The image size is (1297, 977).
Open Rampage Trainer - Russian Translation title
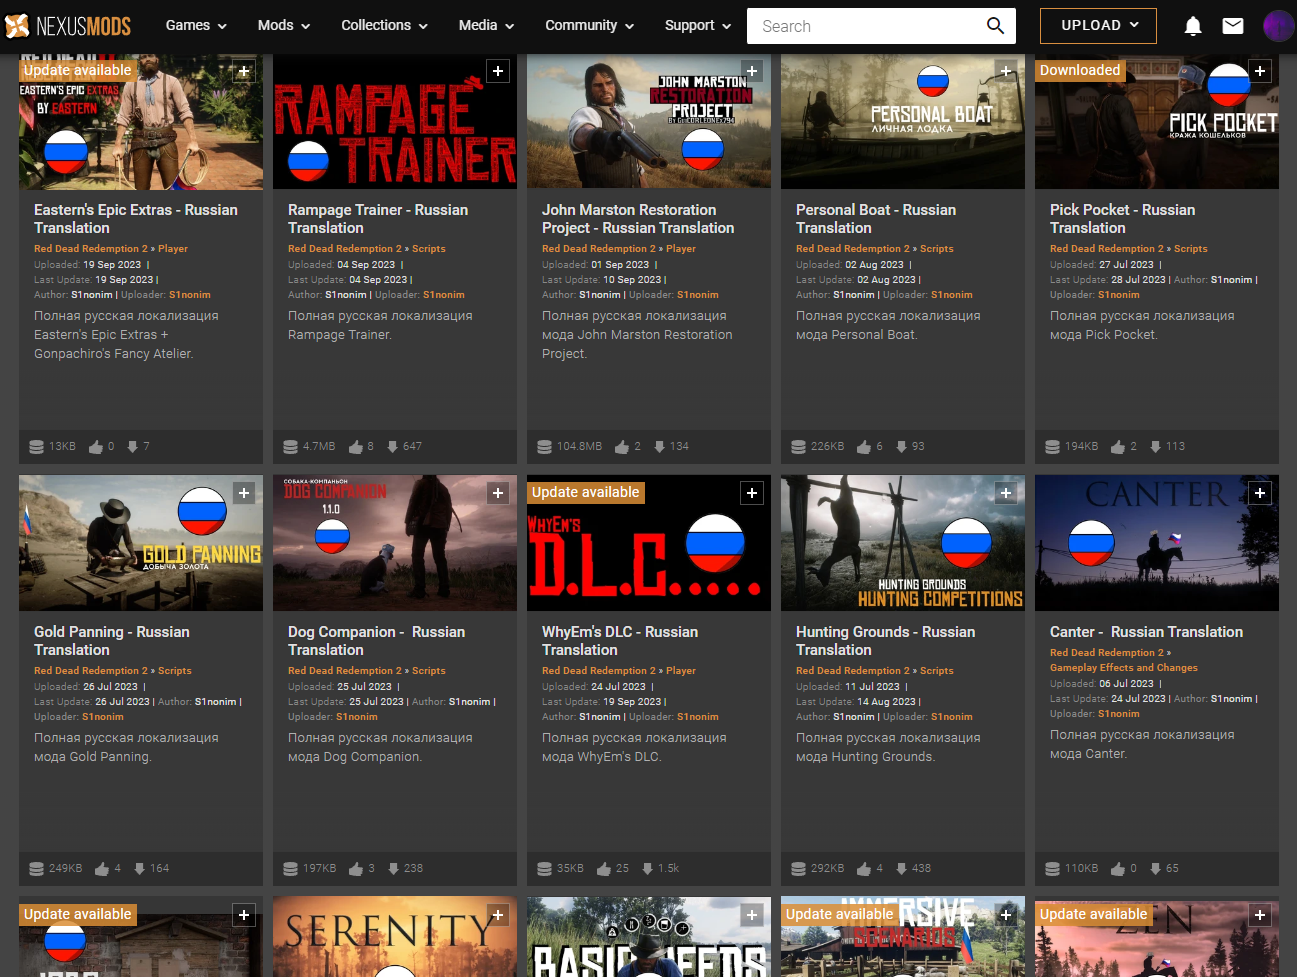(x=378, y=219)
